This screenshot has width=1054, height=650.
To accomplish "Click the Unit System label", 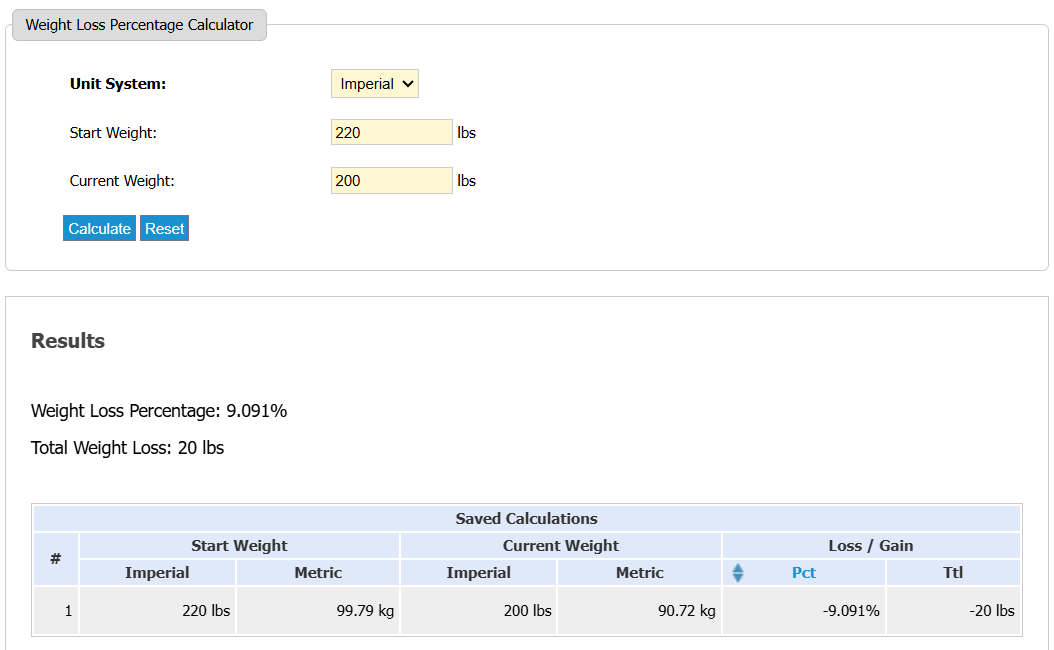I will click(118, 84).
